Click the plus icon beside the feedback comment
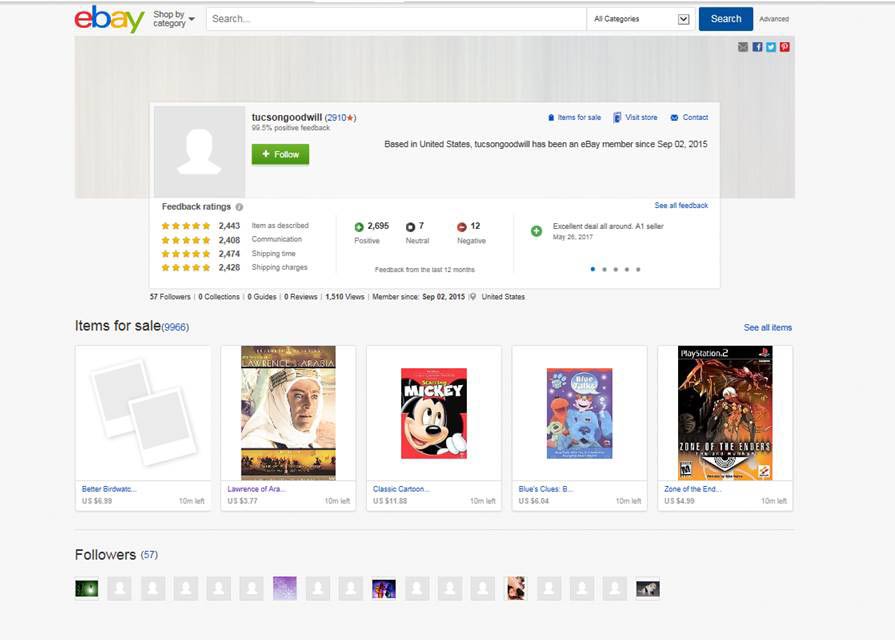The width and height of the screenshot is (895, 640). coord(537,231)
